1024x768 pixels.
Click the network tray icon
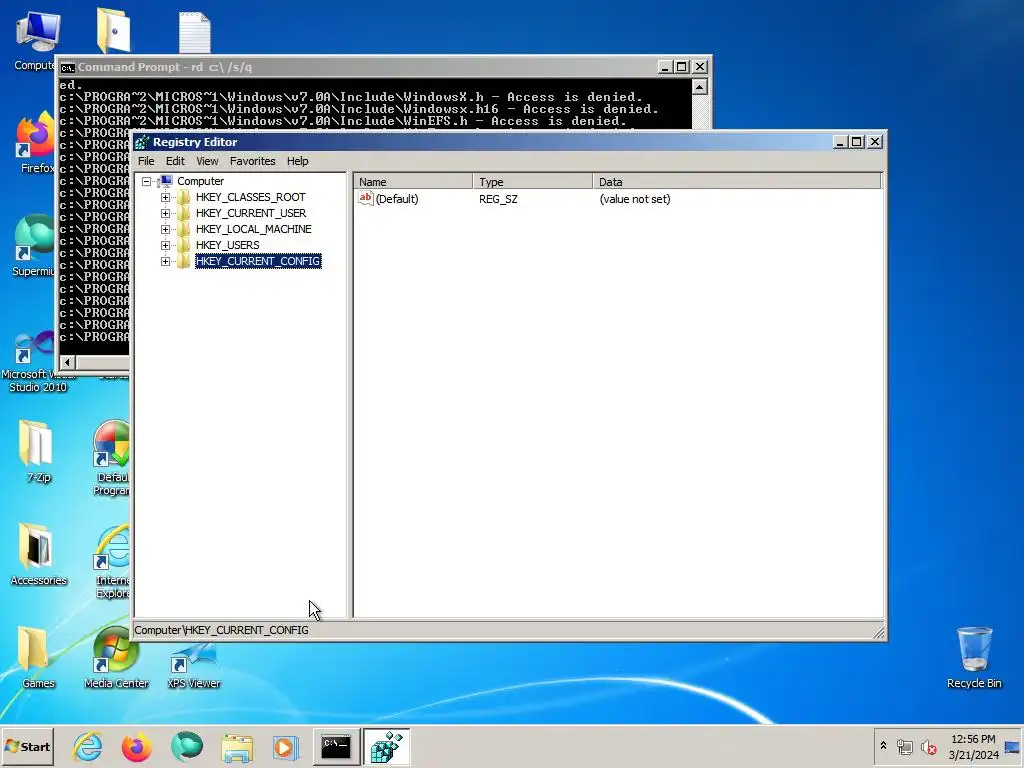[904, 746]
